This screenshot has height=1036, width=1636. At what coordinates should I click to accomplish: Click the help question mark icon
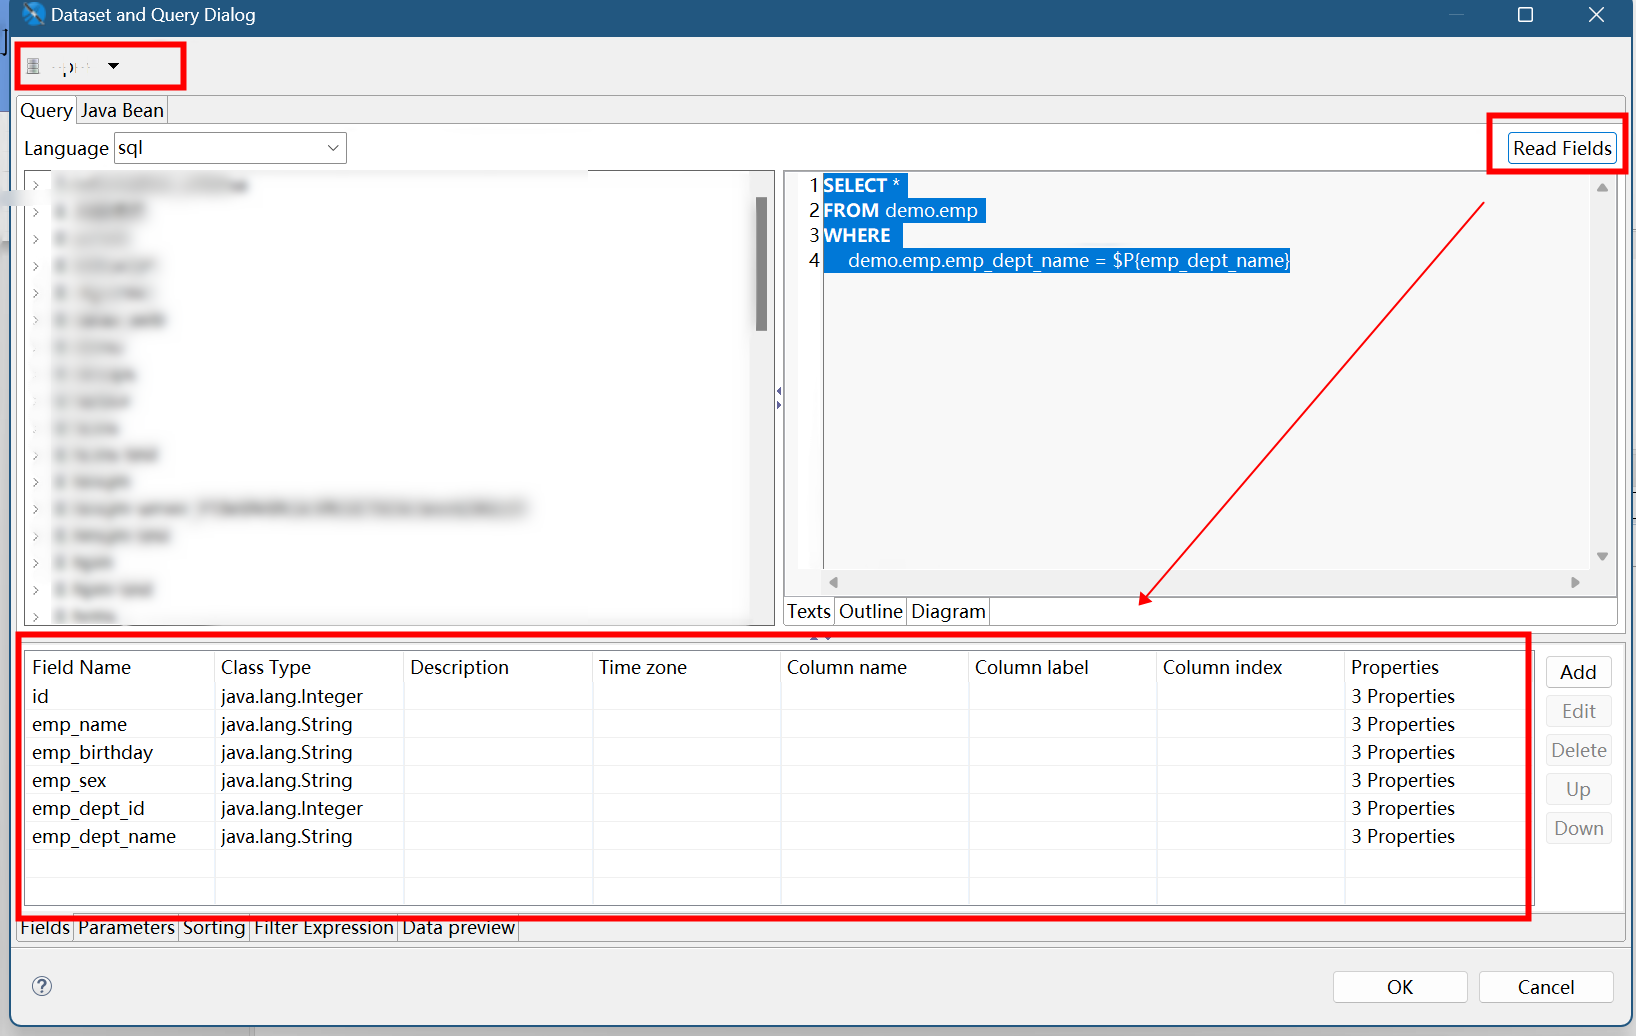42,986
